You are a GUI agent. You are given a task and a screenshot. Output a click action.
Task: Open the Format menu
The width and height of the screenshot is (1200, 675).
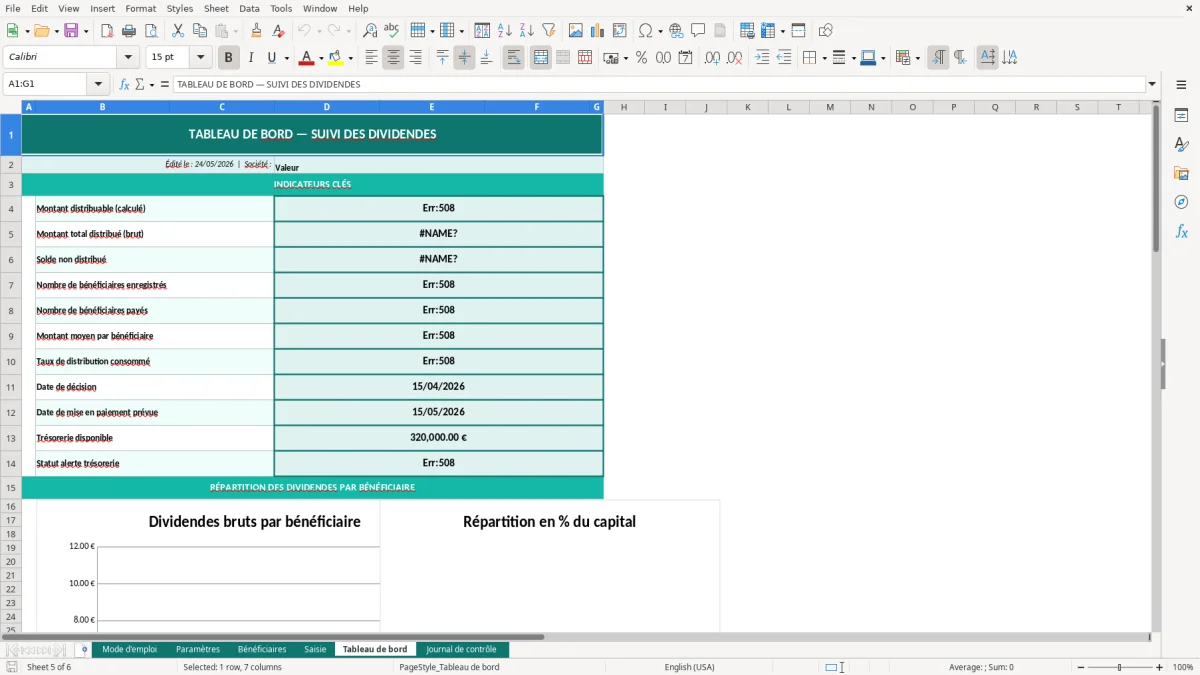coord(141,8)
